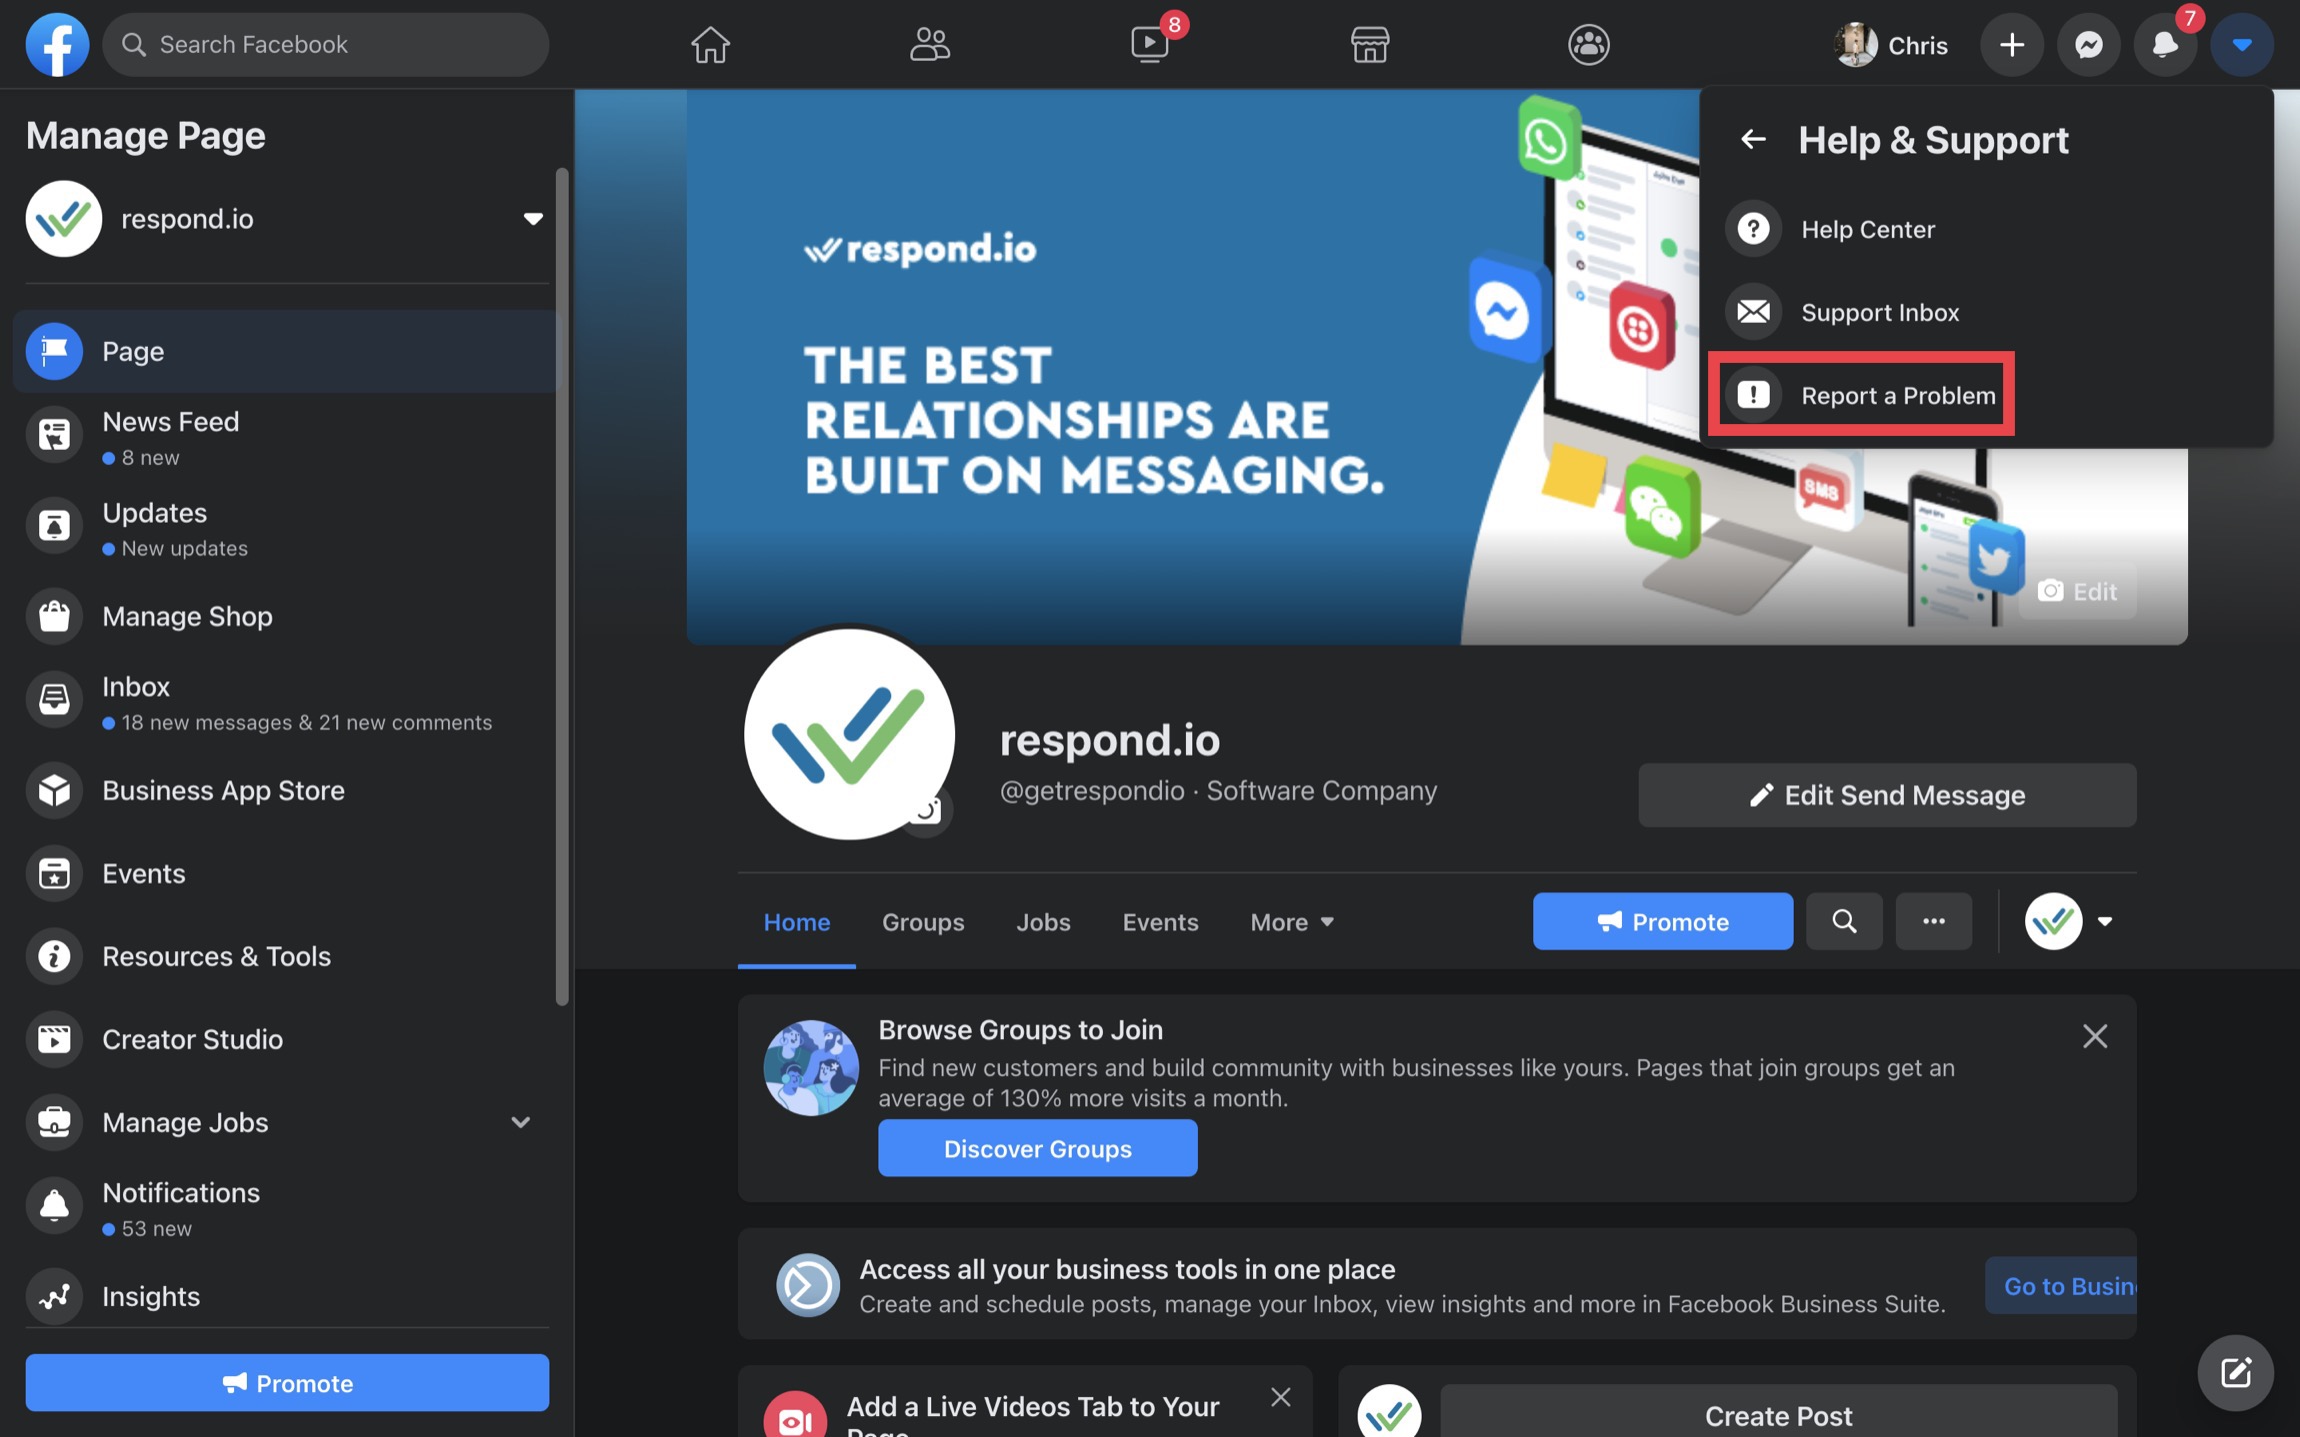
Task: Select the Home tab on page
Action: pos(796,922)
